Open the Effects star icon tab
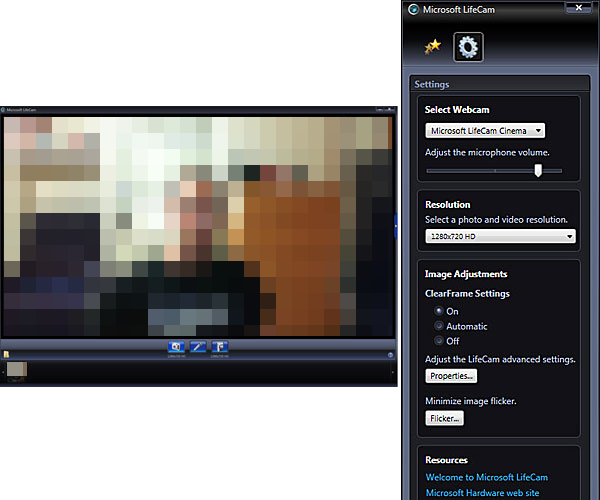Viewport: 600px width, 500px height. tap(433, 47)
